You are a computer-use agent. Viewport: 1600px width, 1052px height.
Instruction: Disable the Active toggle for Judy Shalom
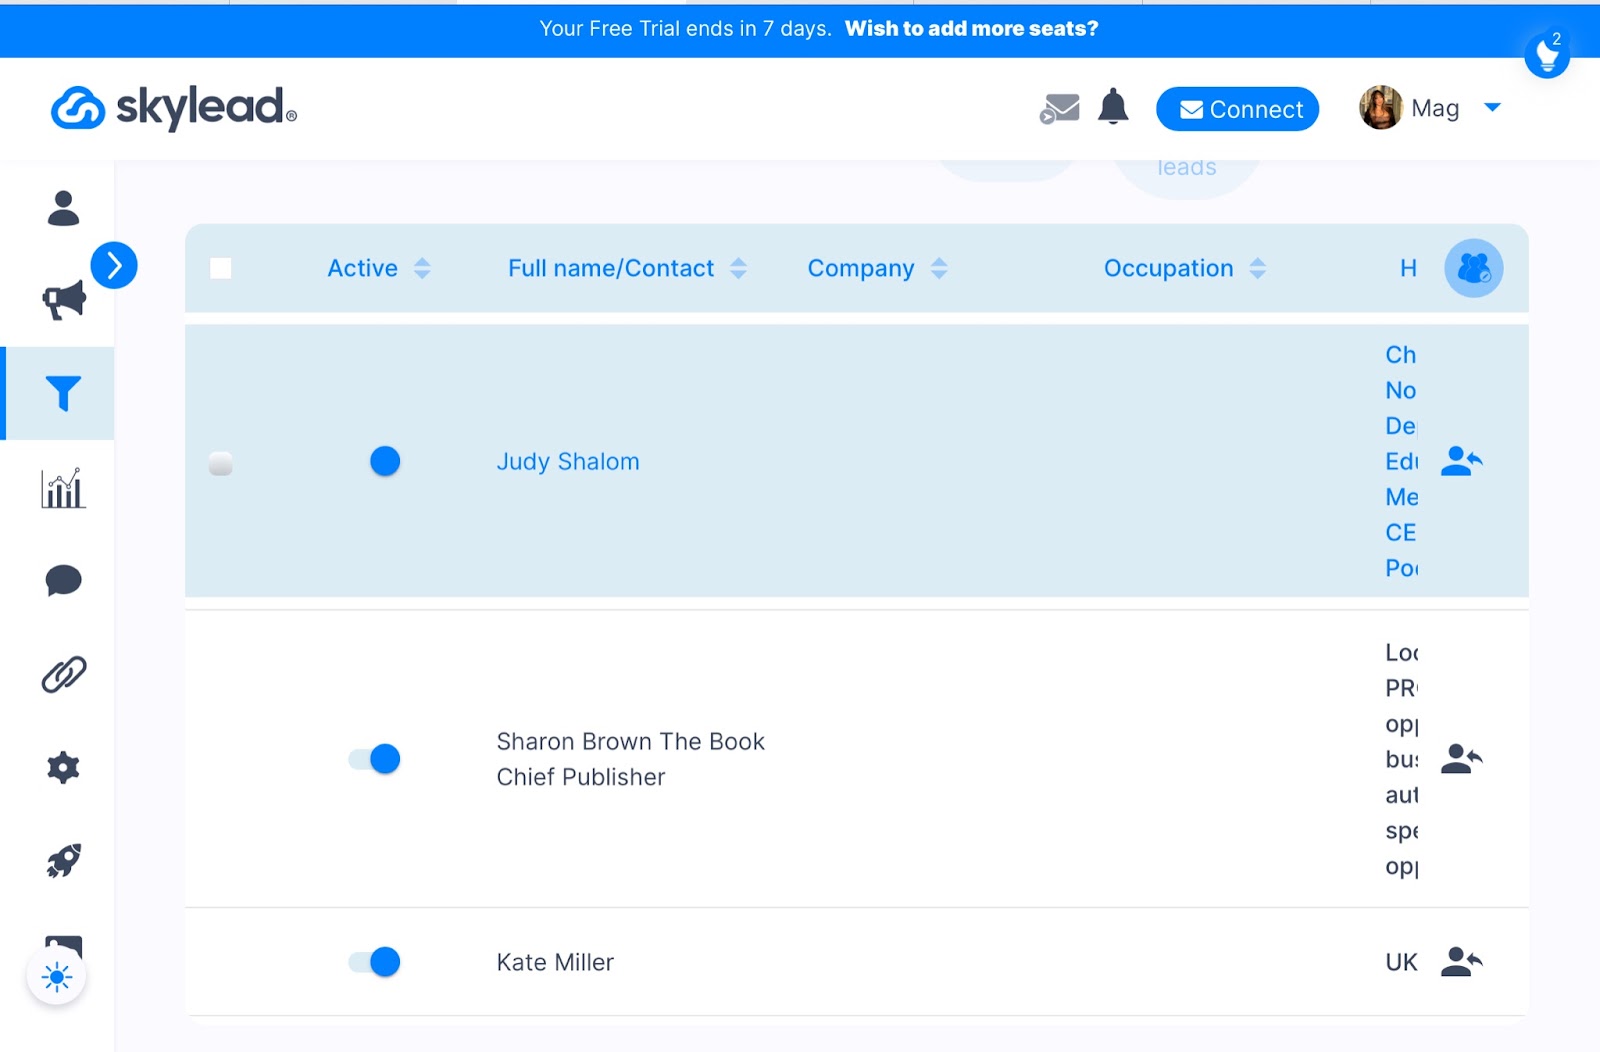click(384, 461)
